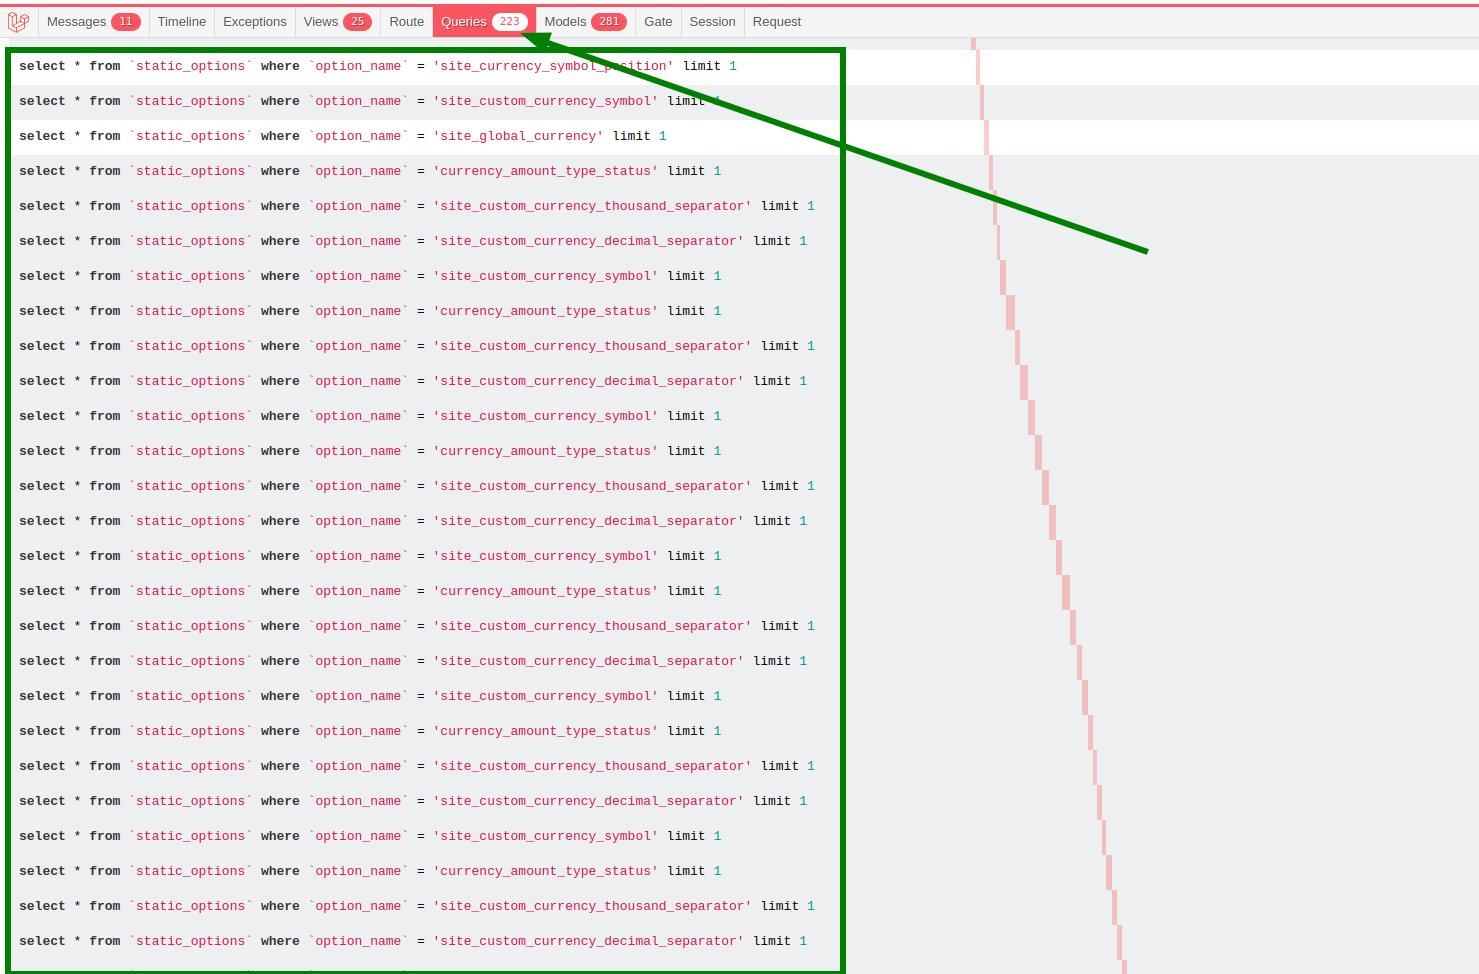Click the Messages count badge showing 11
This screenshot has height=974, width=1479.
click(x=126, y=21)
